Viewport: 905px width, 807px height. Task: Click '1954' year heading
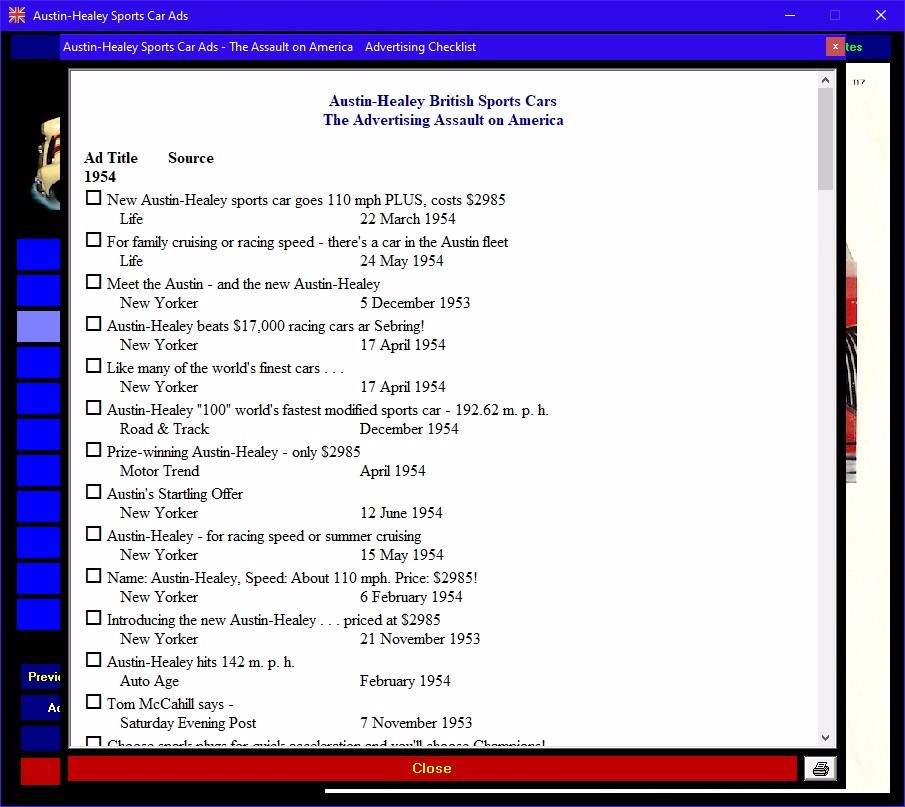click(x=100, y=177)
